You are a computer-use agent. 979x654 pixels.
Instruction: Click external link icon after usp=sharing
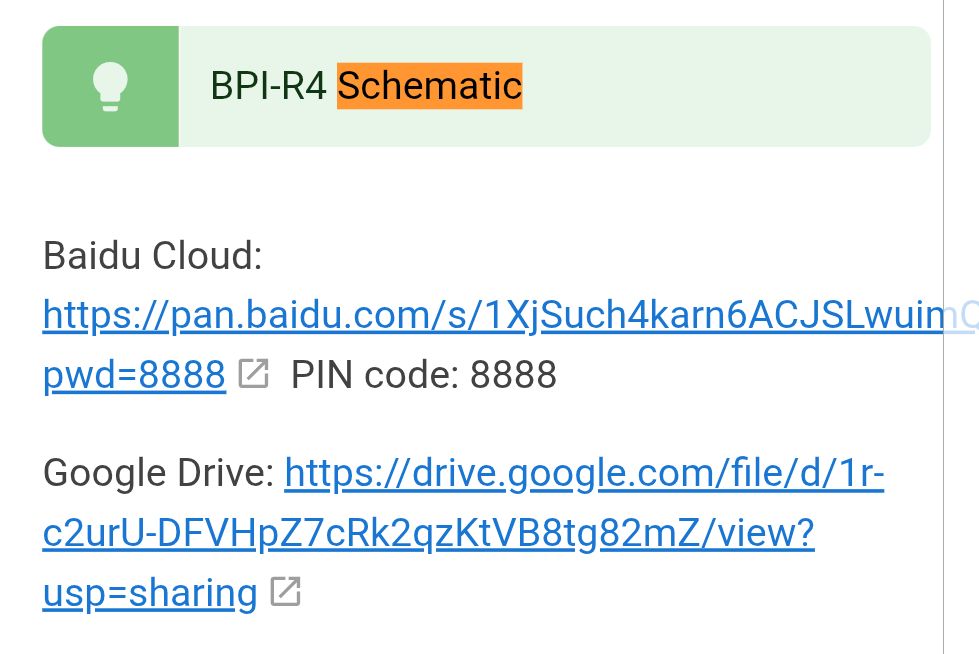[x=286, y=593]
